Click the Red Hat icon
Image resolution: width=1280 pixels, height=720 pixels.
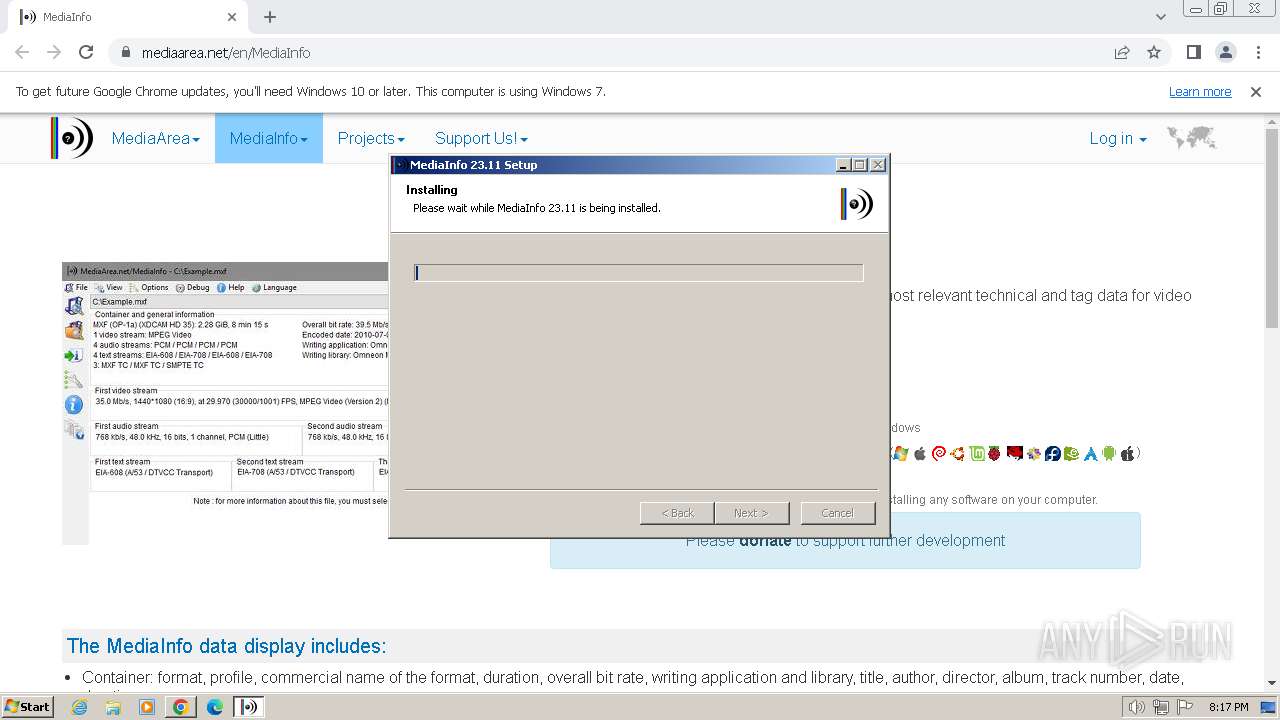1015,453
